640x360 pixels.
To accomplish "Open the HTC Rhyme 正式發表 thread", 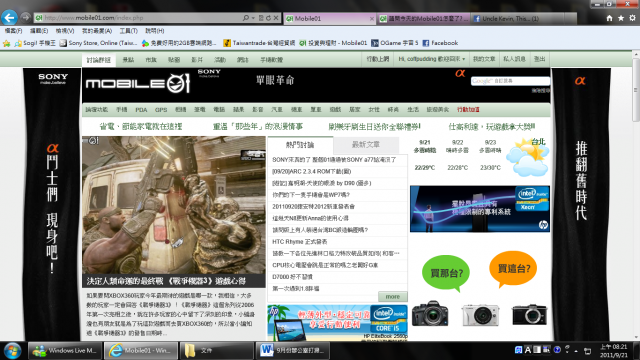I will pyautogui.click(x=300, y=242).
